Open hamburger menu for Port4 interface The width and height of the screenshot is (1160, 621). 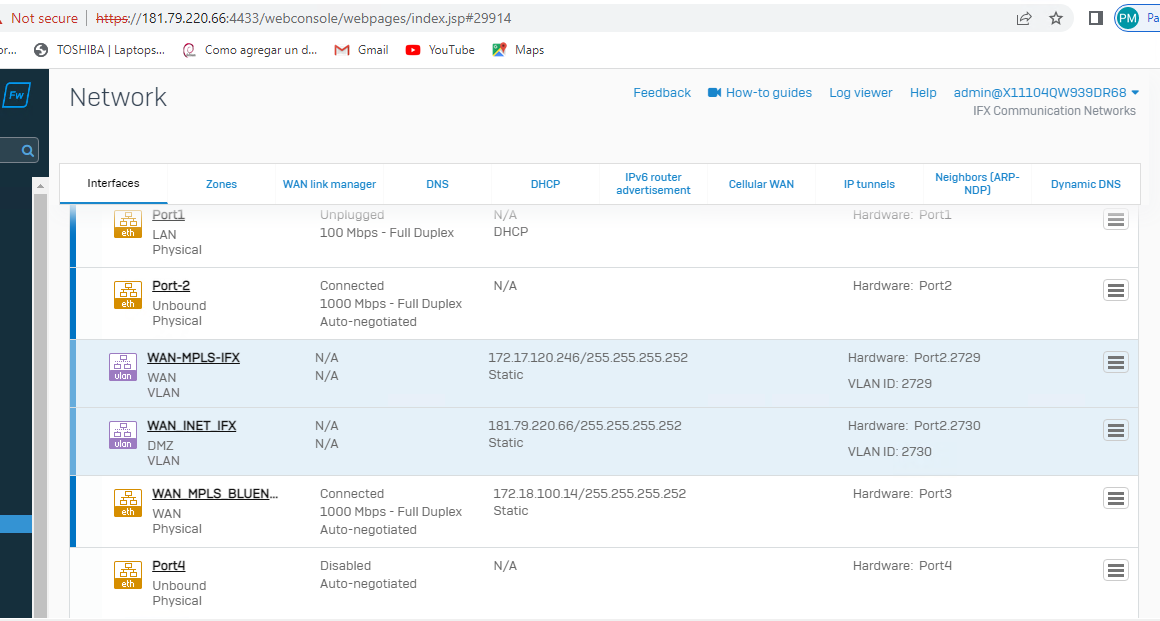click(x=1115, y=570)
